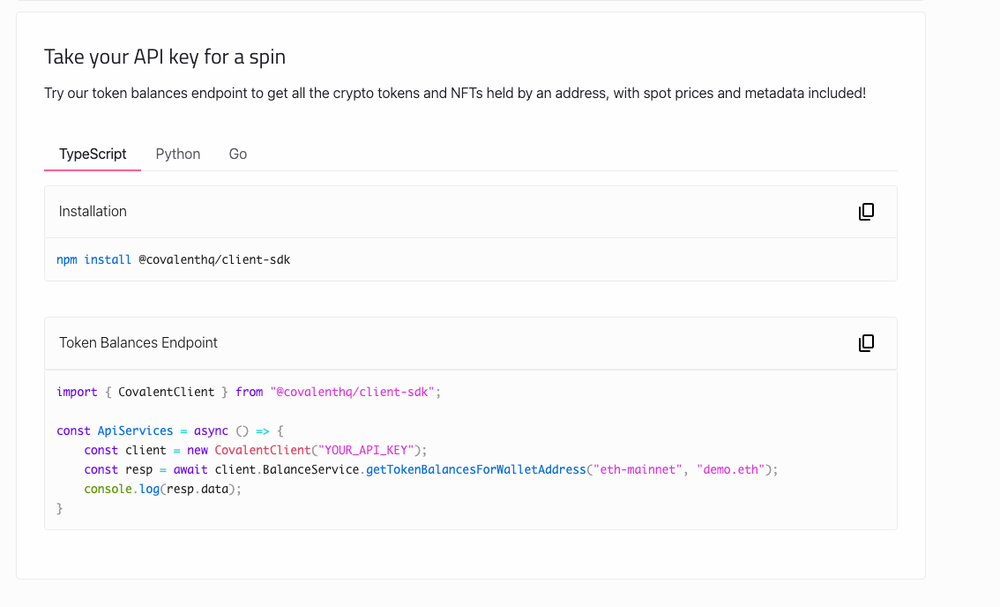The image size is (1000, 607).
Task: Click getTokenBalancesForWalletAddress in the code
Action: tap(476, 469)
